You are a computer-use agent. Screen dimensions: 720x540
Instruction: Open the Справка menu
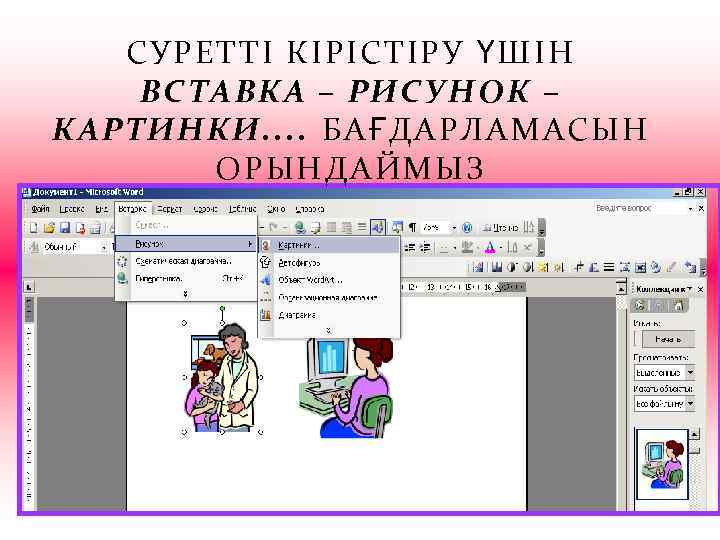point(310,209)
